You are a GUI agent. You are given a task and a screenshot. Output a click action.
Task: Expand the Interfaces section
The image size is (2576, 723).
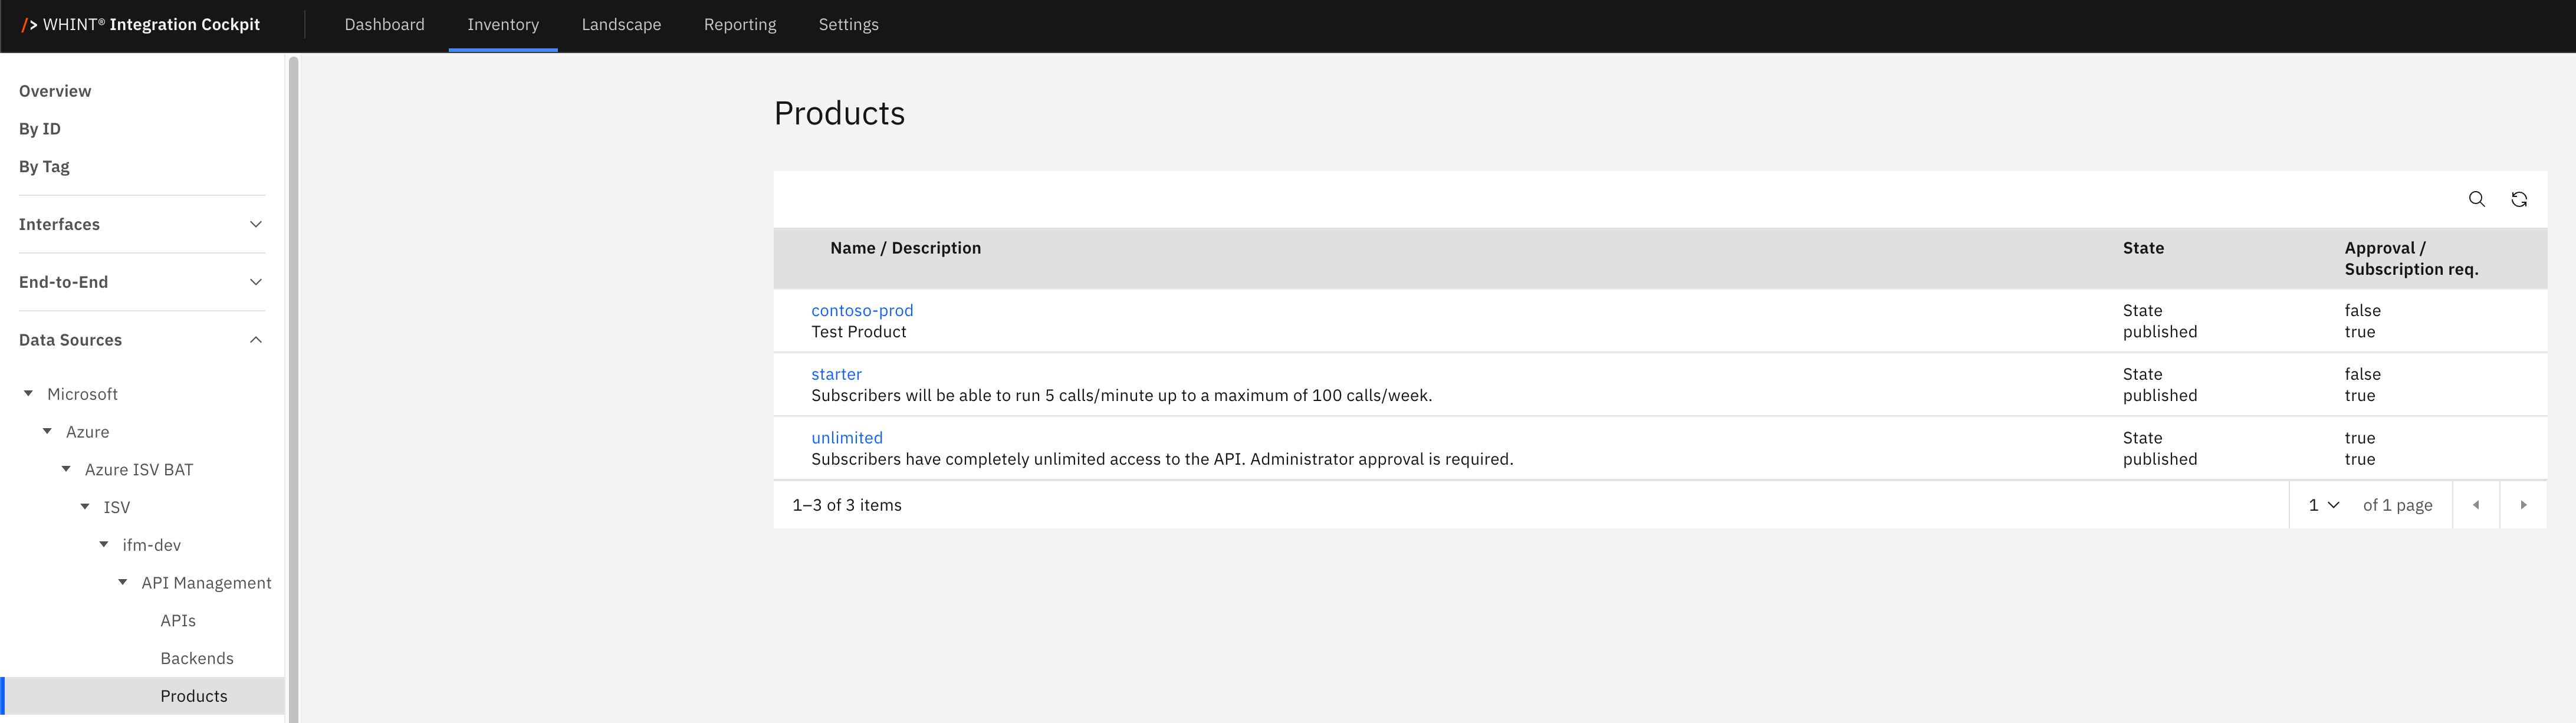point(255,224)
